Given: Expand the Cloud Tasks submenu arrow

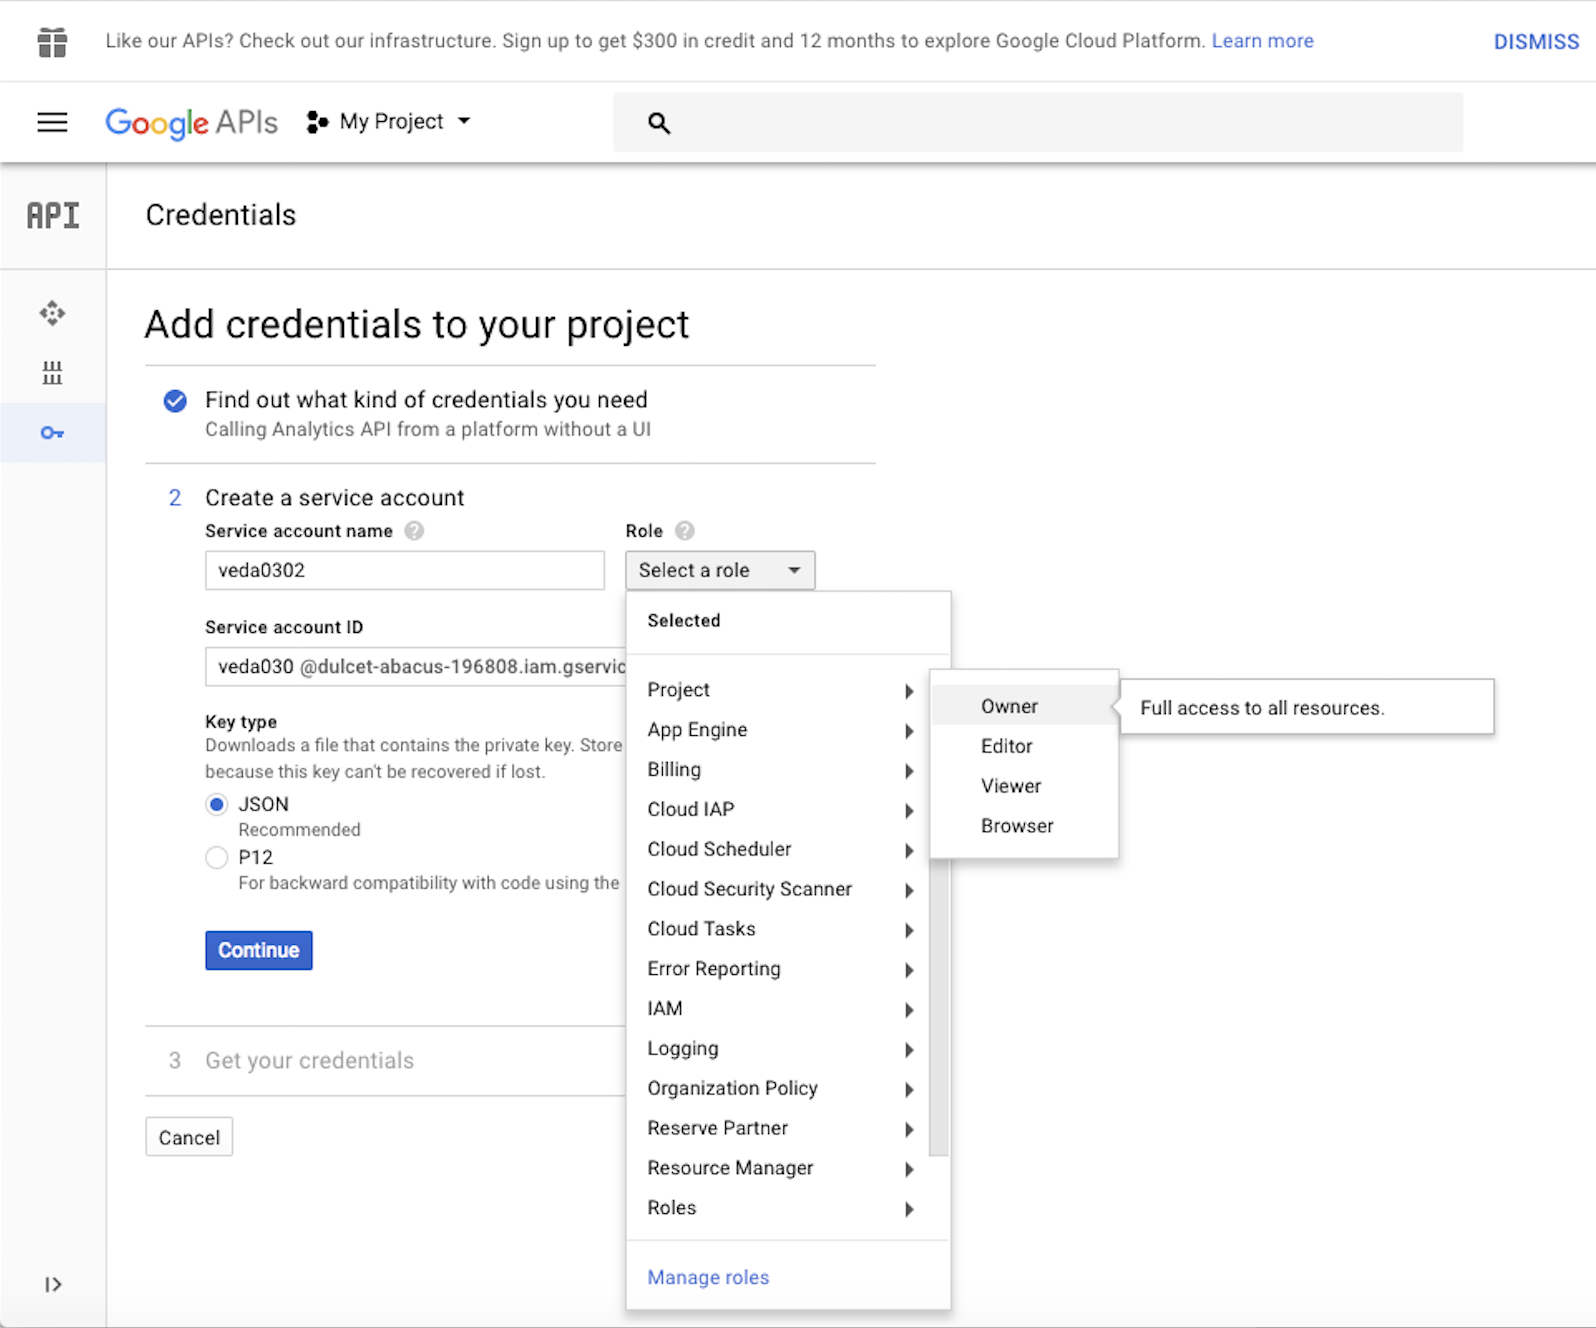Looking at the screenshot, I should point(909,930).
